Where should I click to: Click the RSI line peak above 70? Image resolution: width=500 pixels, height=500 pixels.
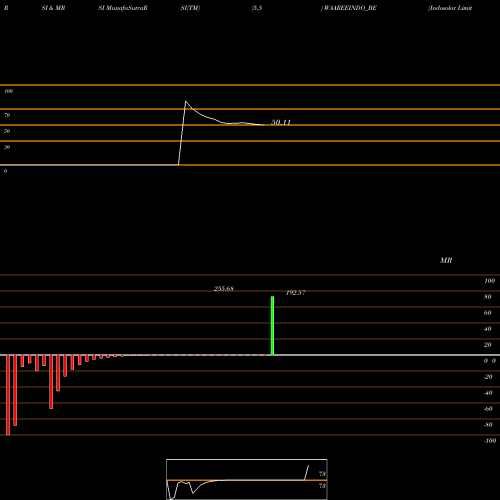[186, 102]
